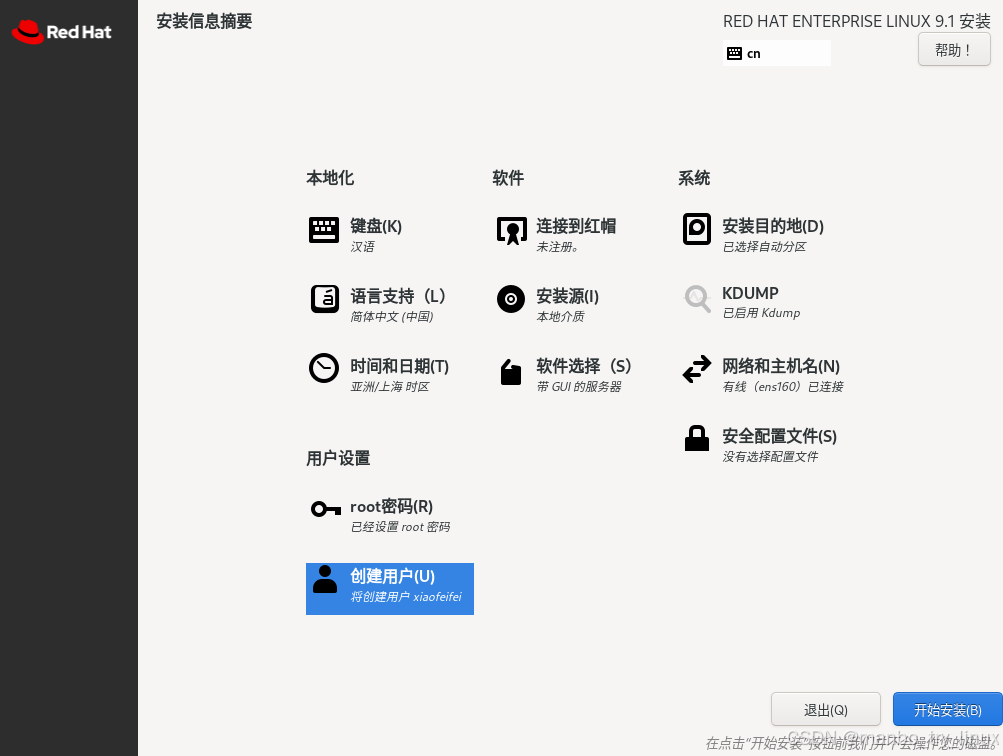
Task: Click the clock icon for time and date
Action: click(x=324, y=368)
